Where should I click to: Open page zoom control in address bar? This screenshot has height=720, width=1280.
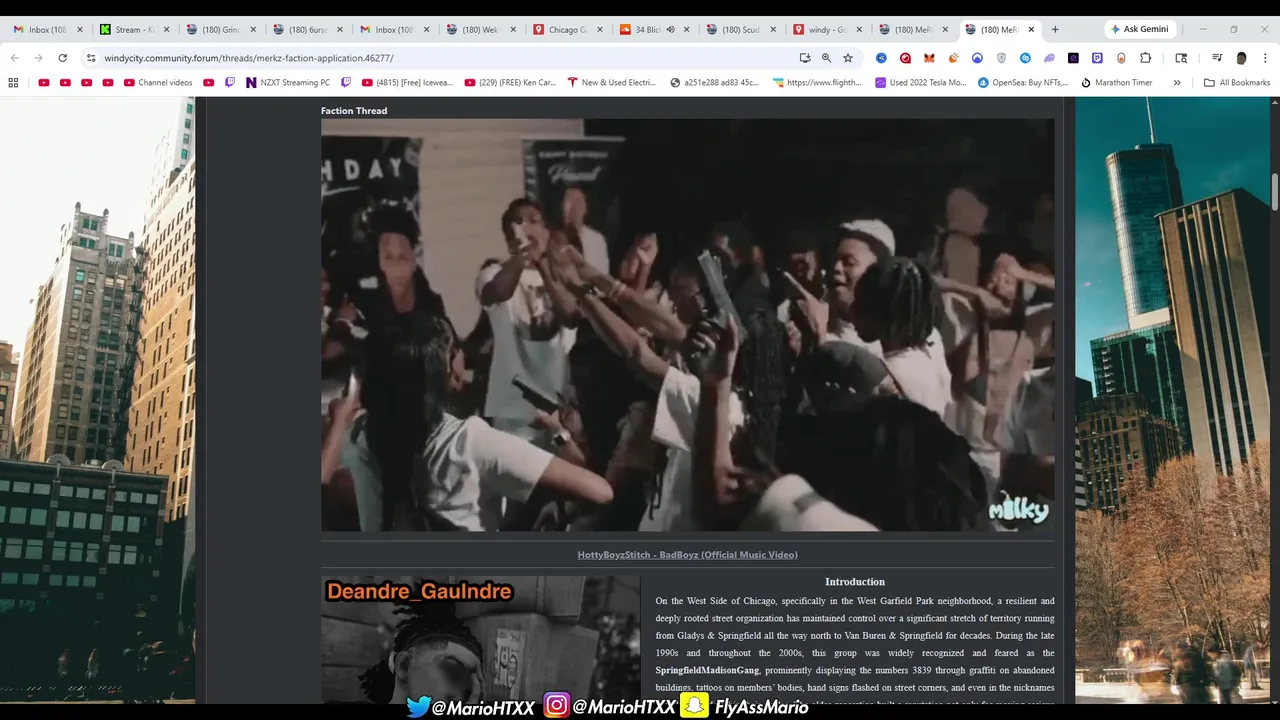pyautogui.click(x=826, y=58)
